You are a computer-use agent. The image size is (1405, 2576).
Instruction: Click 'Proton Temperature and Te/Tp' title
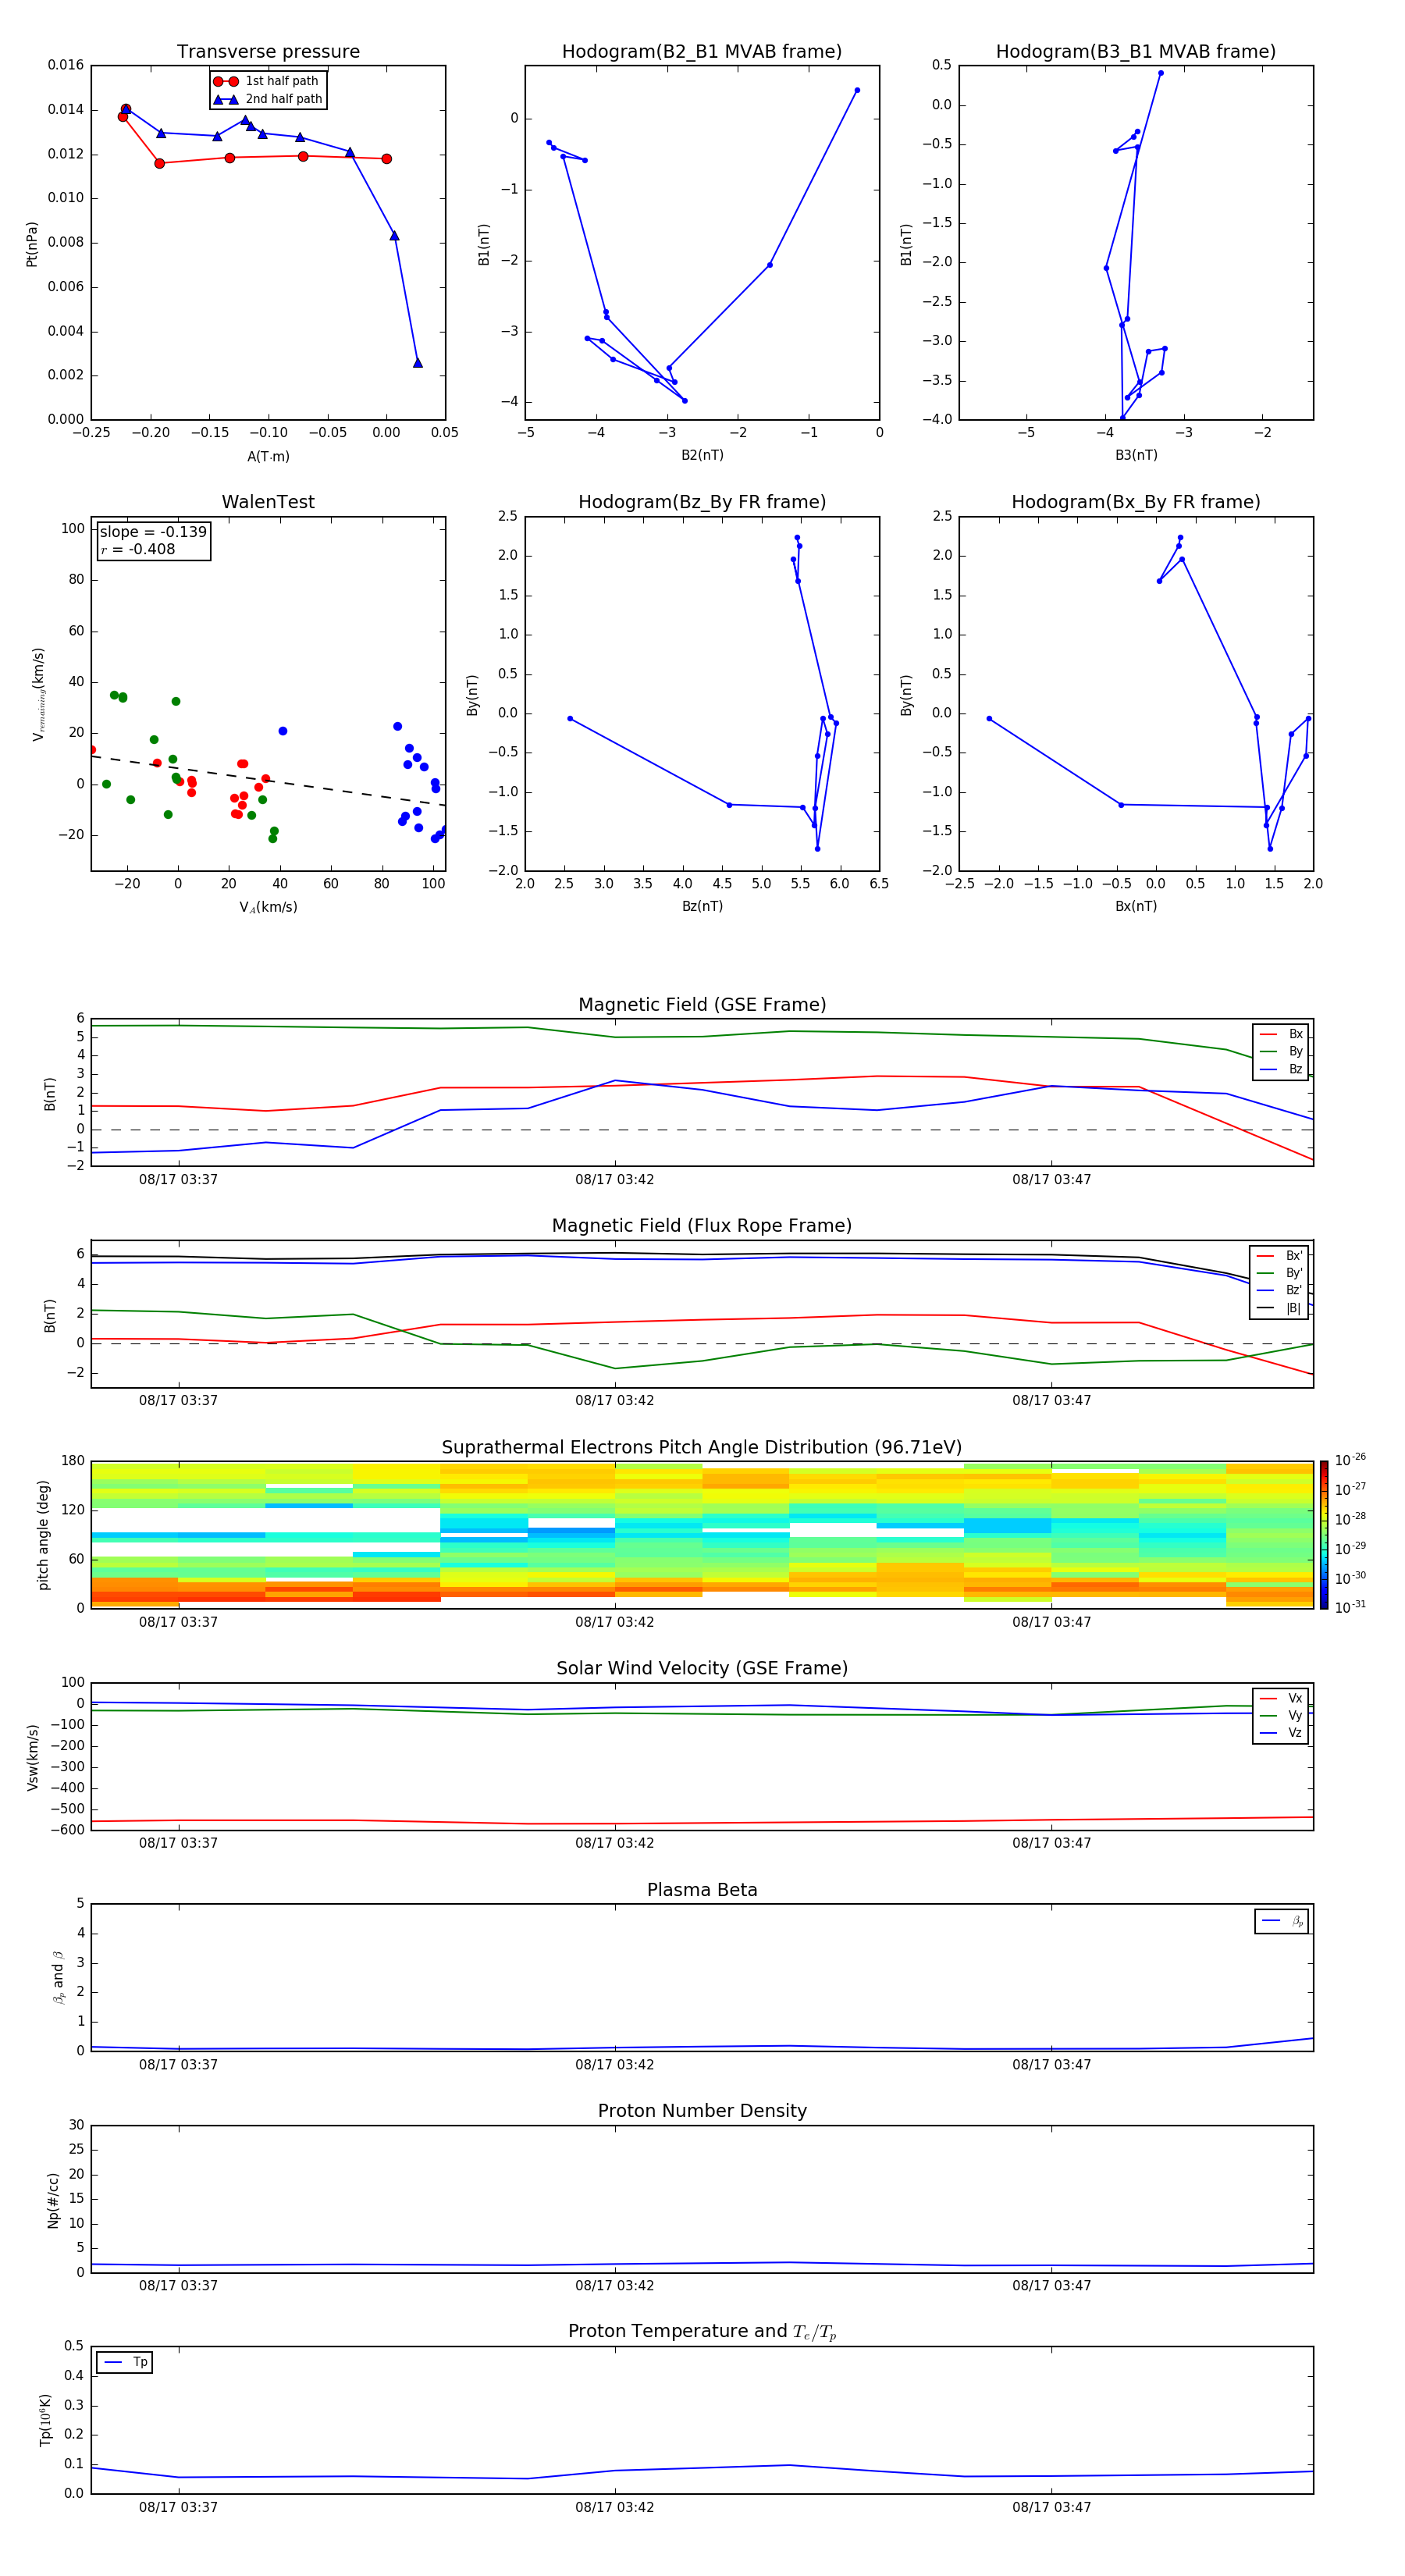[702, 2332]
